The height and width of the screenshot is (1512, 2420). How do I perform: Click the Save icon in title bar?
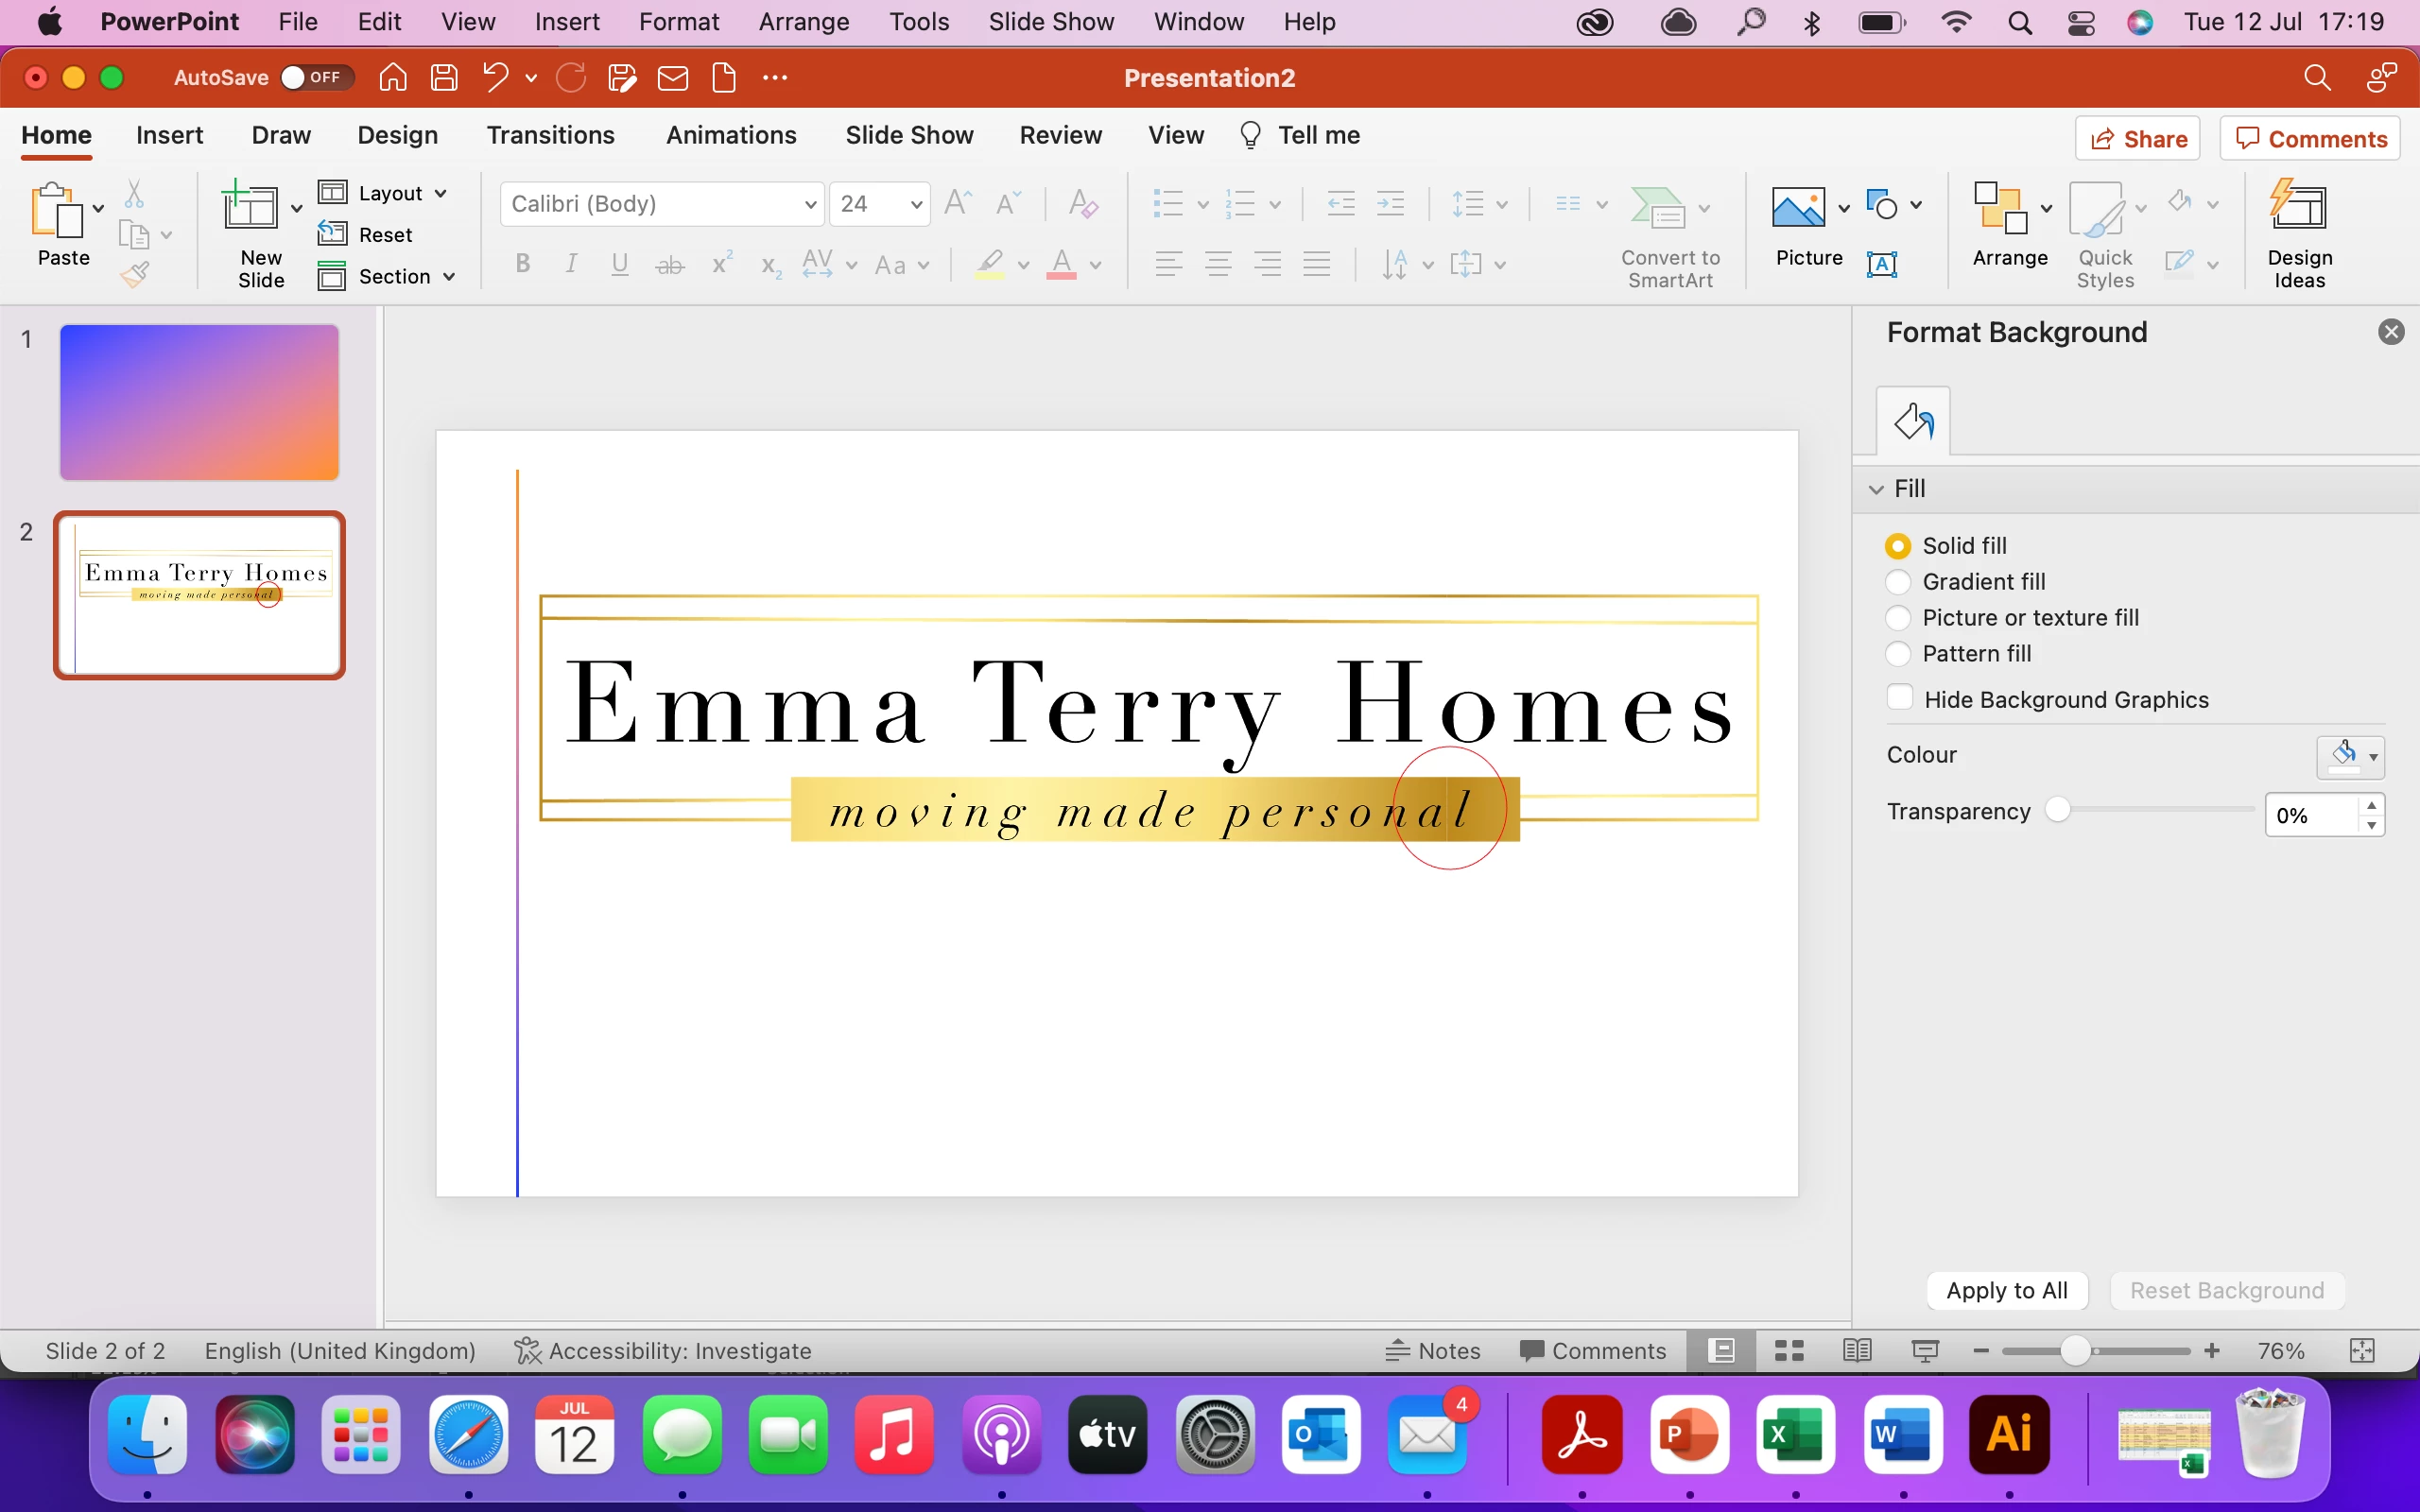pyautogui.click(x=444, y=77)
